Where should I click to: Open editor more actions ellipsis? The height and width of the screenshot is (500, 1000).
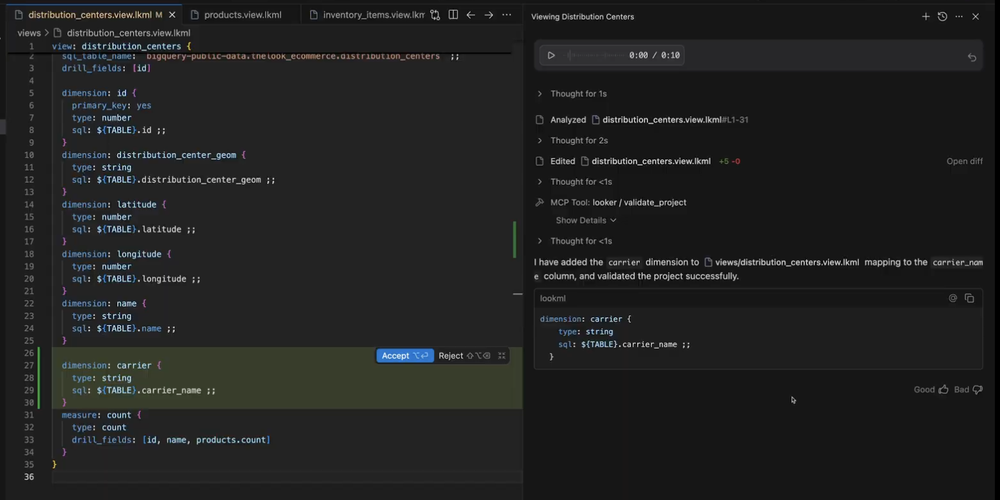point(506,15)
